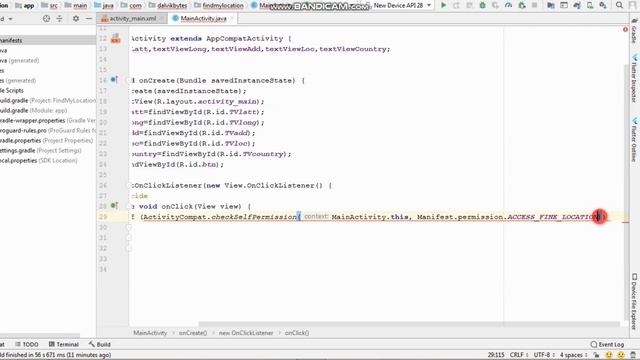Close the MainActivity.java tab
The height and width of the screenshot is (360, 640).
[232, 19]
